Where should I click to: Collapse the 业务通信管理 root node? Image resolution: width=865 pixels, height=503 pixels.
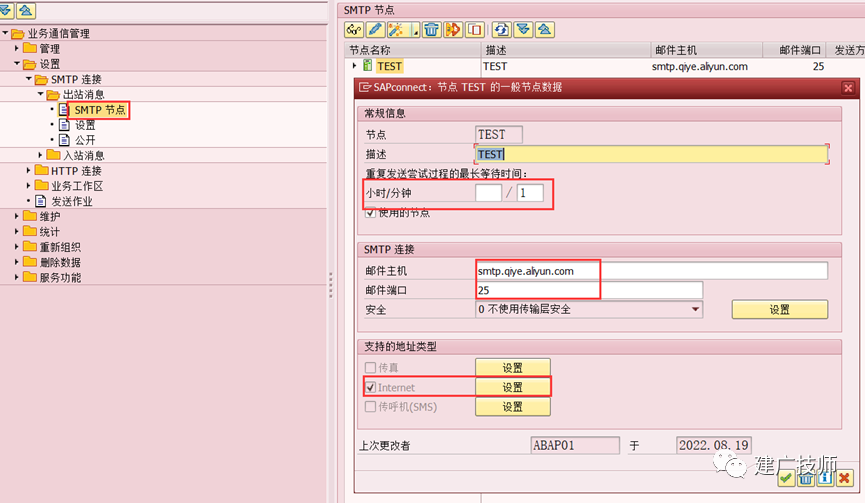[6, 33]
